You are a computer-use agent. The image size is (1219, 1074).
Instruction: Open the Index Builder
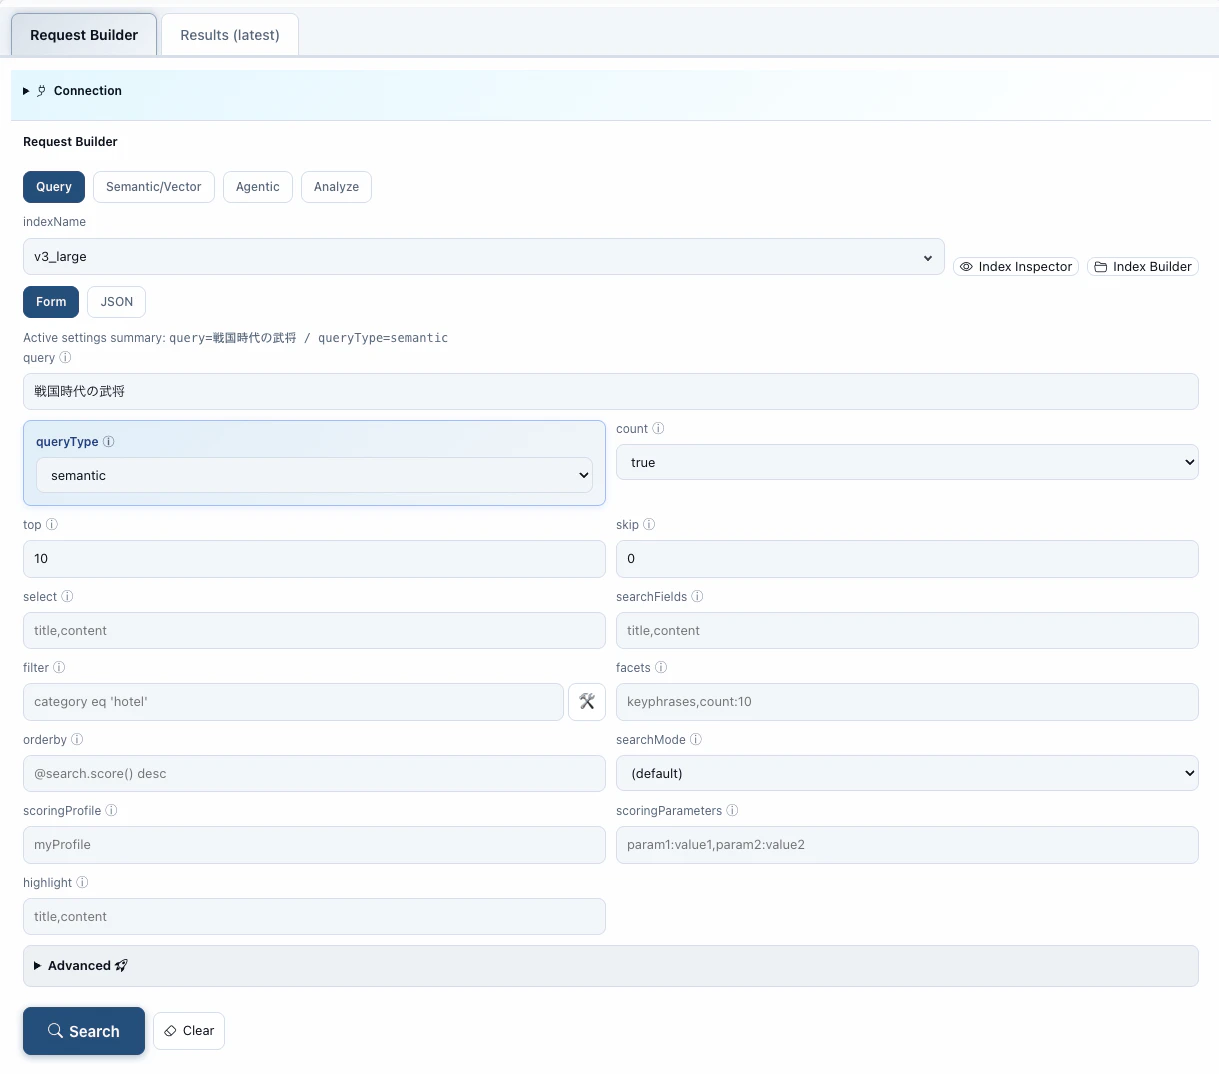[1143, 267]
